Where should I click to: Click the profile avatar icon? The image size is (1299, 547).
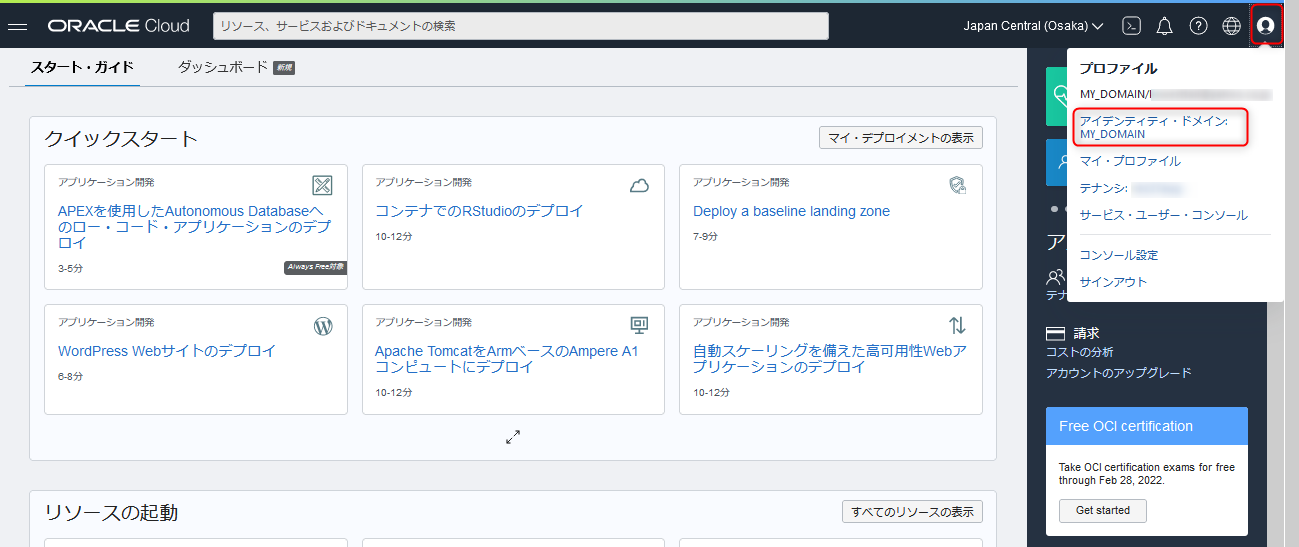(1266, 26)
